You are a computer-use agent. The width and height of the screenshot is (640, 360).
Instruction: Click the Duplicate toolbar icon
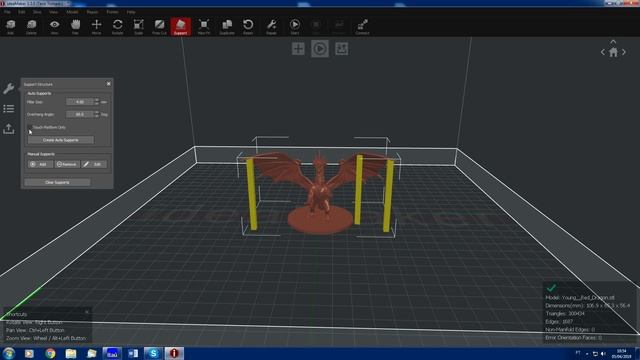click(x=227, y=27)
